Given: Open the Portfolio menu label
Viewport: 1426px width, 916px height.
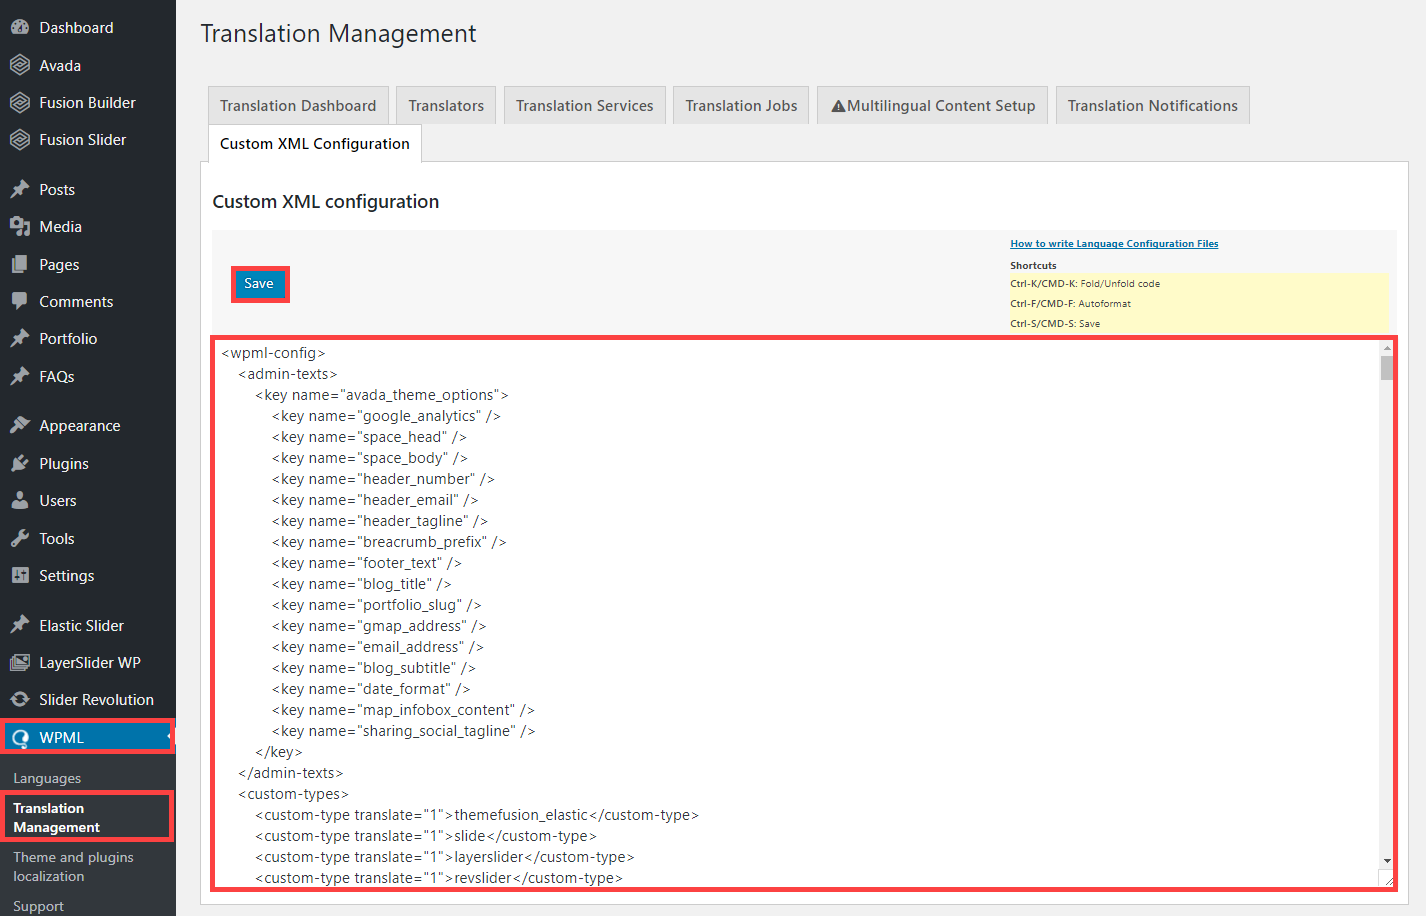Looking at the screenshot, I should coord(68,339).
